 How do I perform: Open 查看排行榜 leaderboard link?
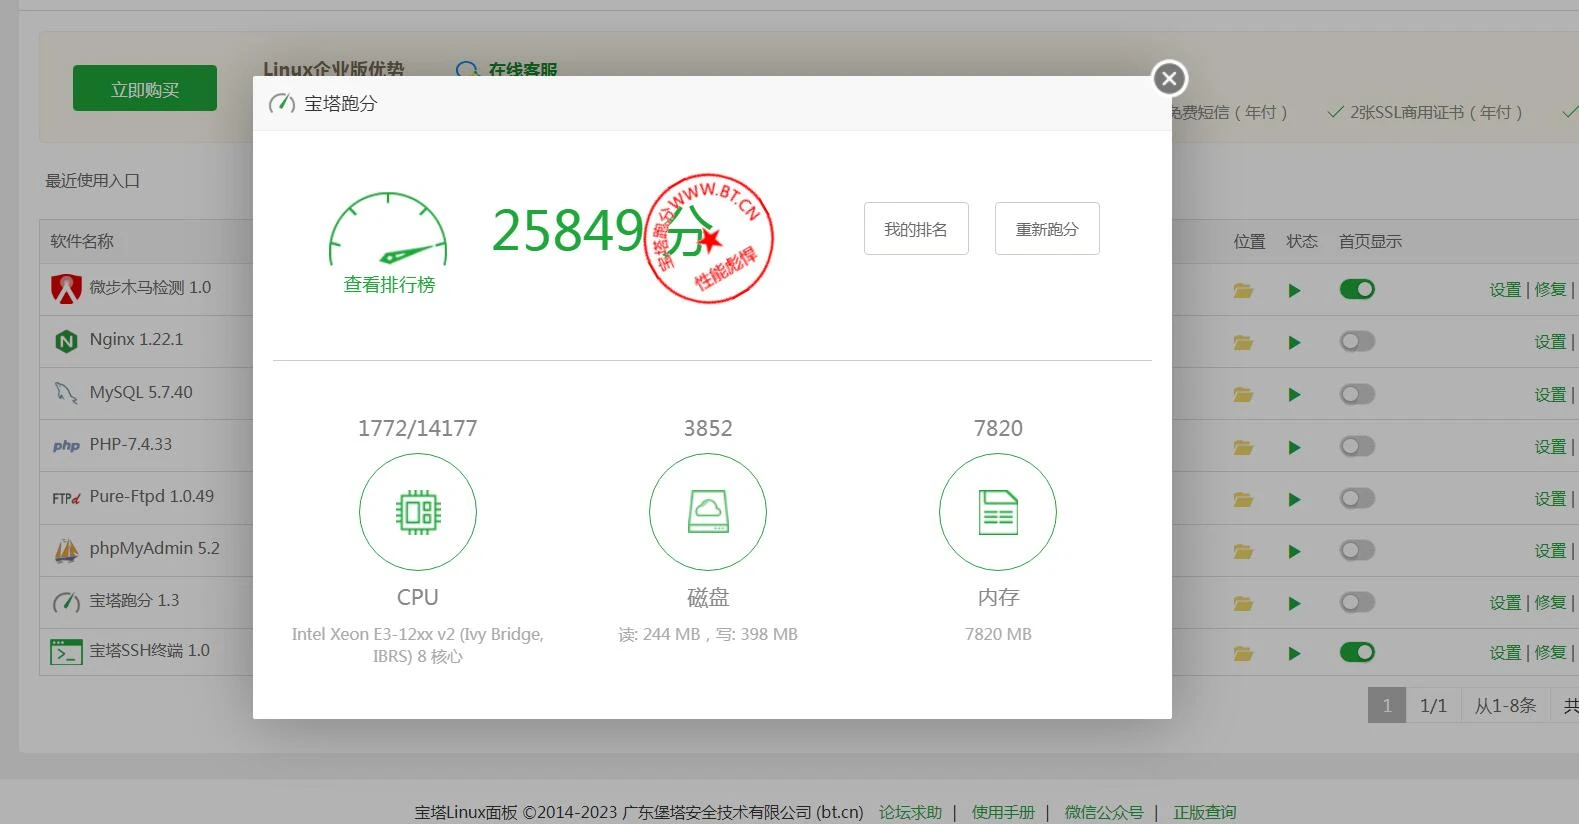tap(389, 285)
